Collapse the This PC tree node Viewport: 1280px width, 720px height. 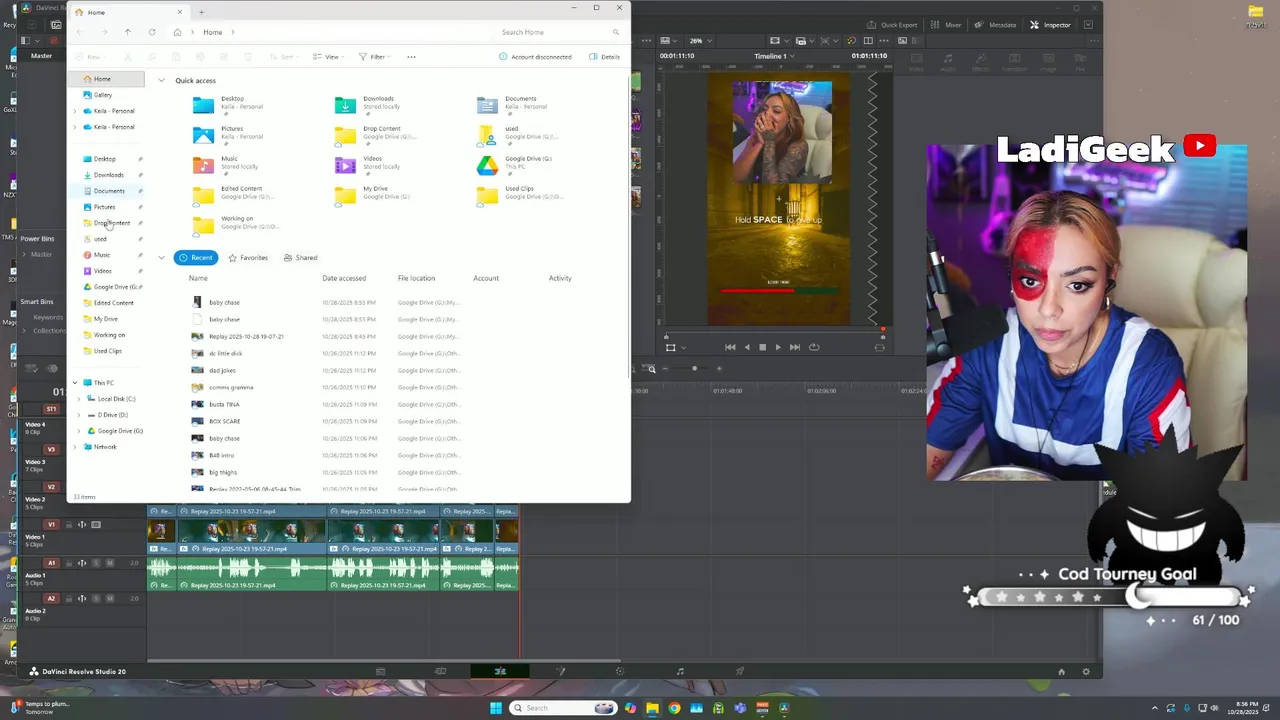pyautogui.click(x=75, y=383)
